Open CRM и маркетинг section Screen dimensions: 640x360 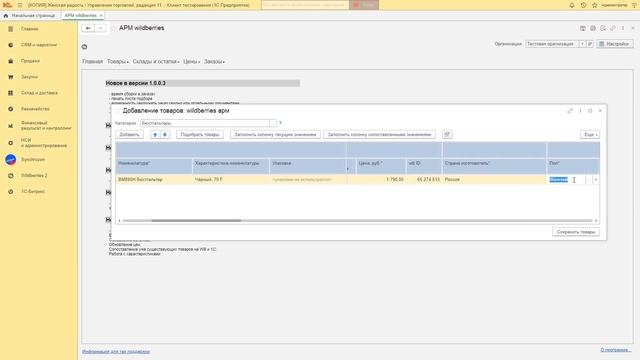(x=39, y=45)
